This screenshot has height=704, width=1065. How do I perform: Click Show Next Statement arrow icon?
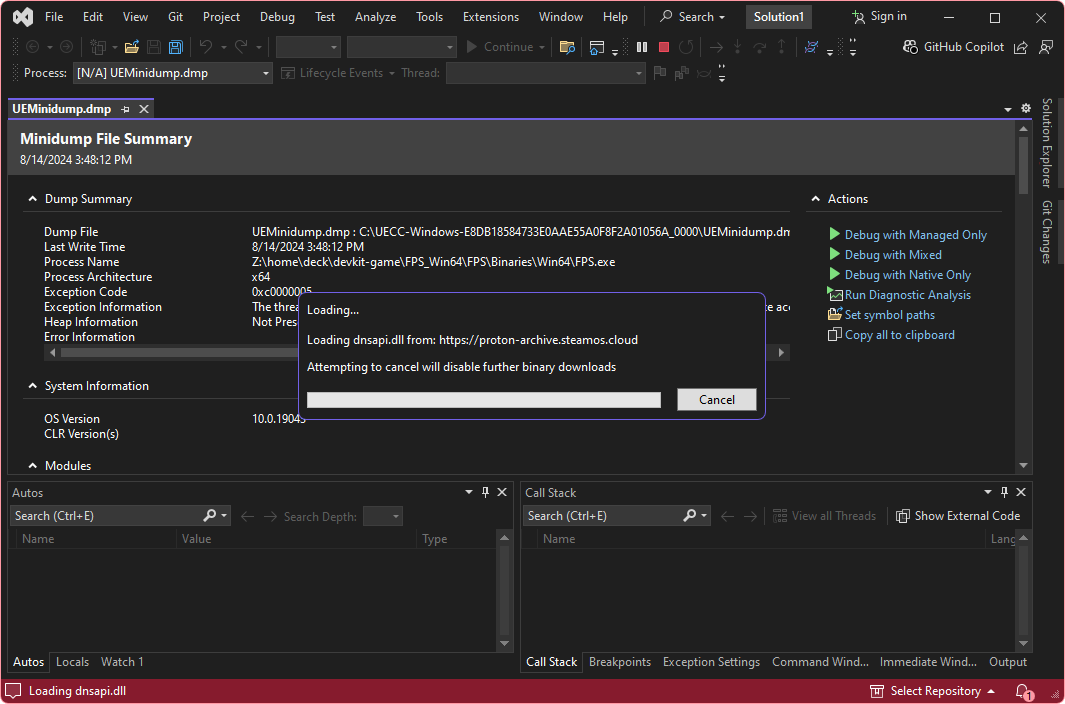[x=716, y=47]
